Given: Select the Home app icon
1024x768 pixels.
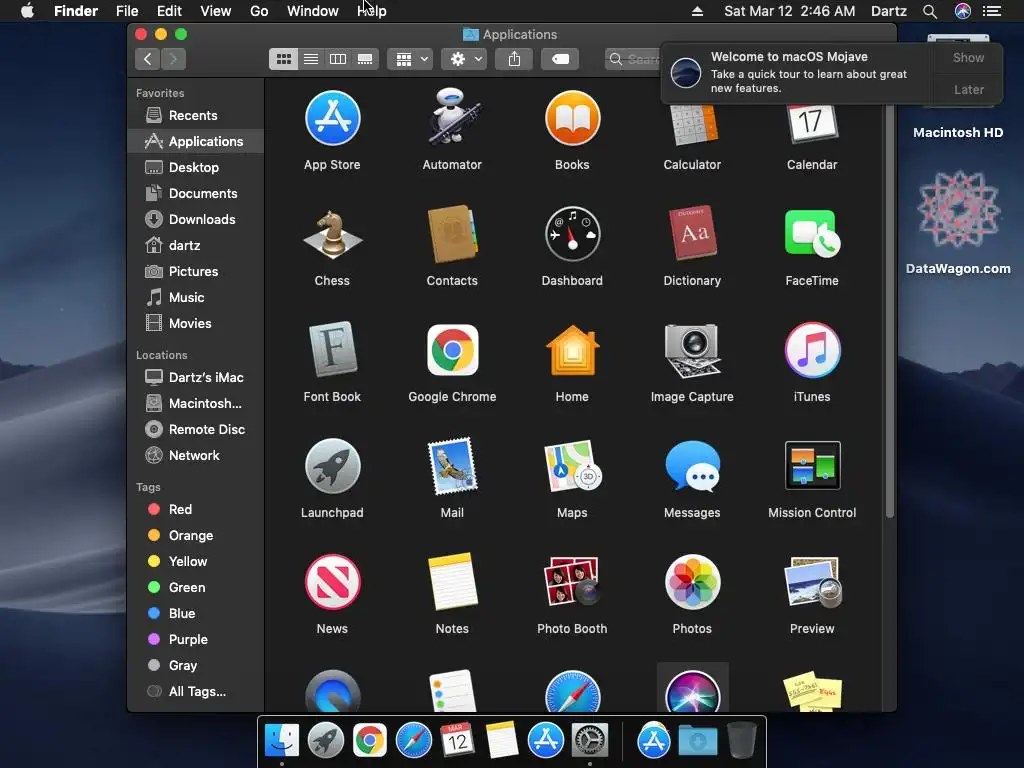Looking at the screenshot, I should (572, 350).
